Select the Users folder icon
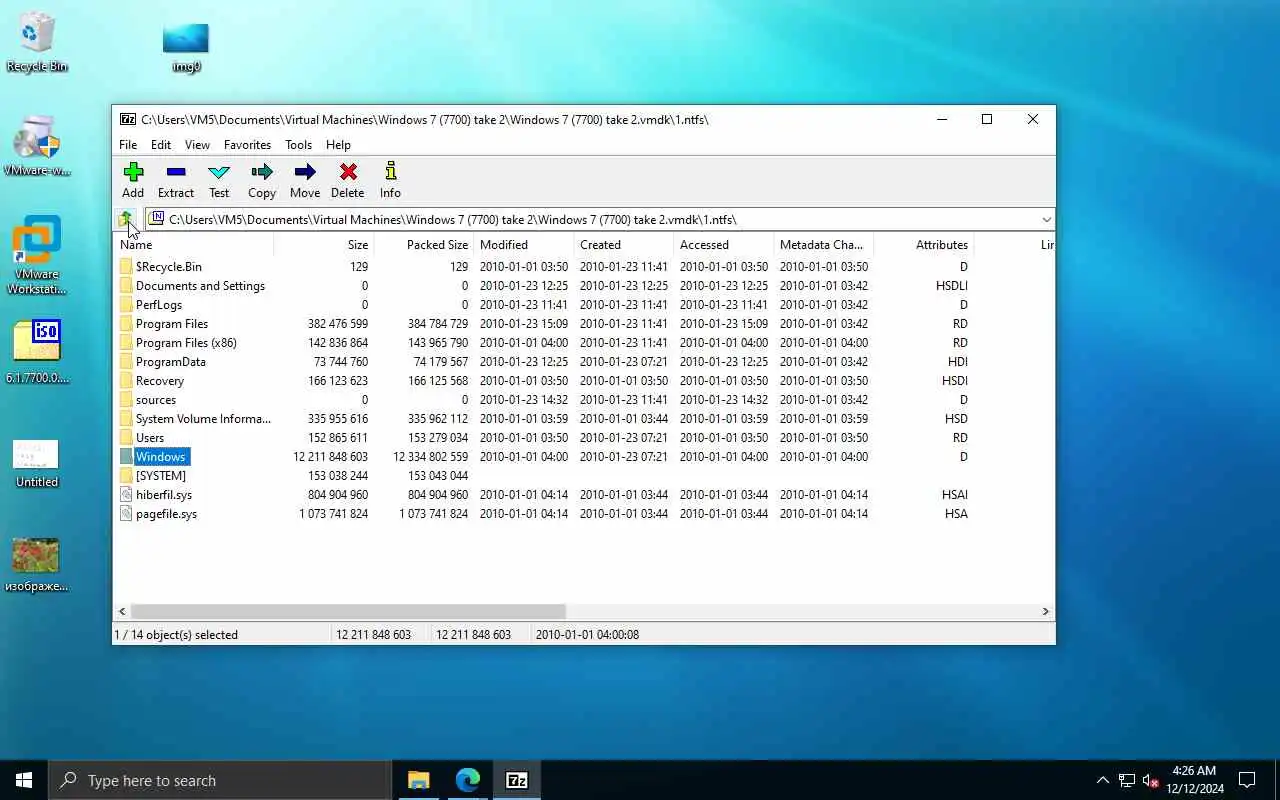Viewport: 1280px width, 800px height. (126, 438)
